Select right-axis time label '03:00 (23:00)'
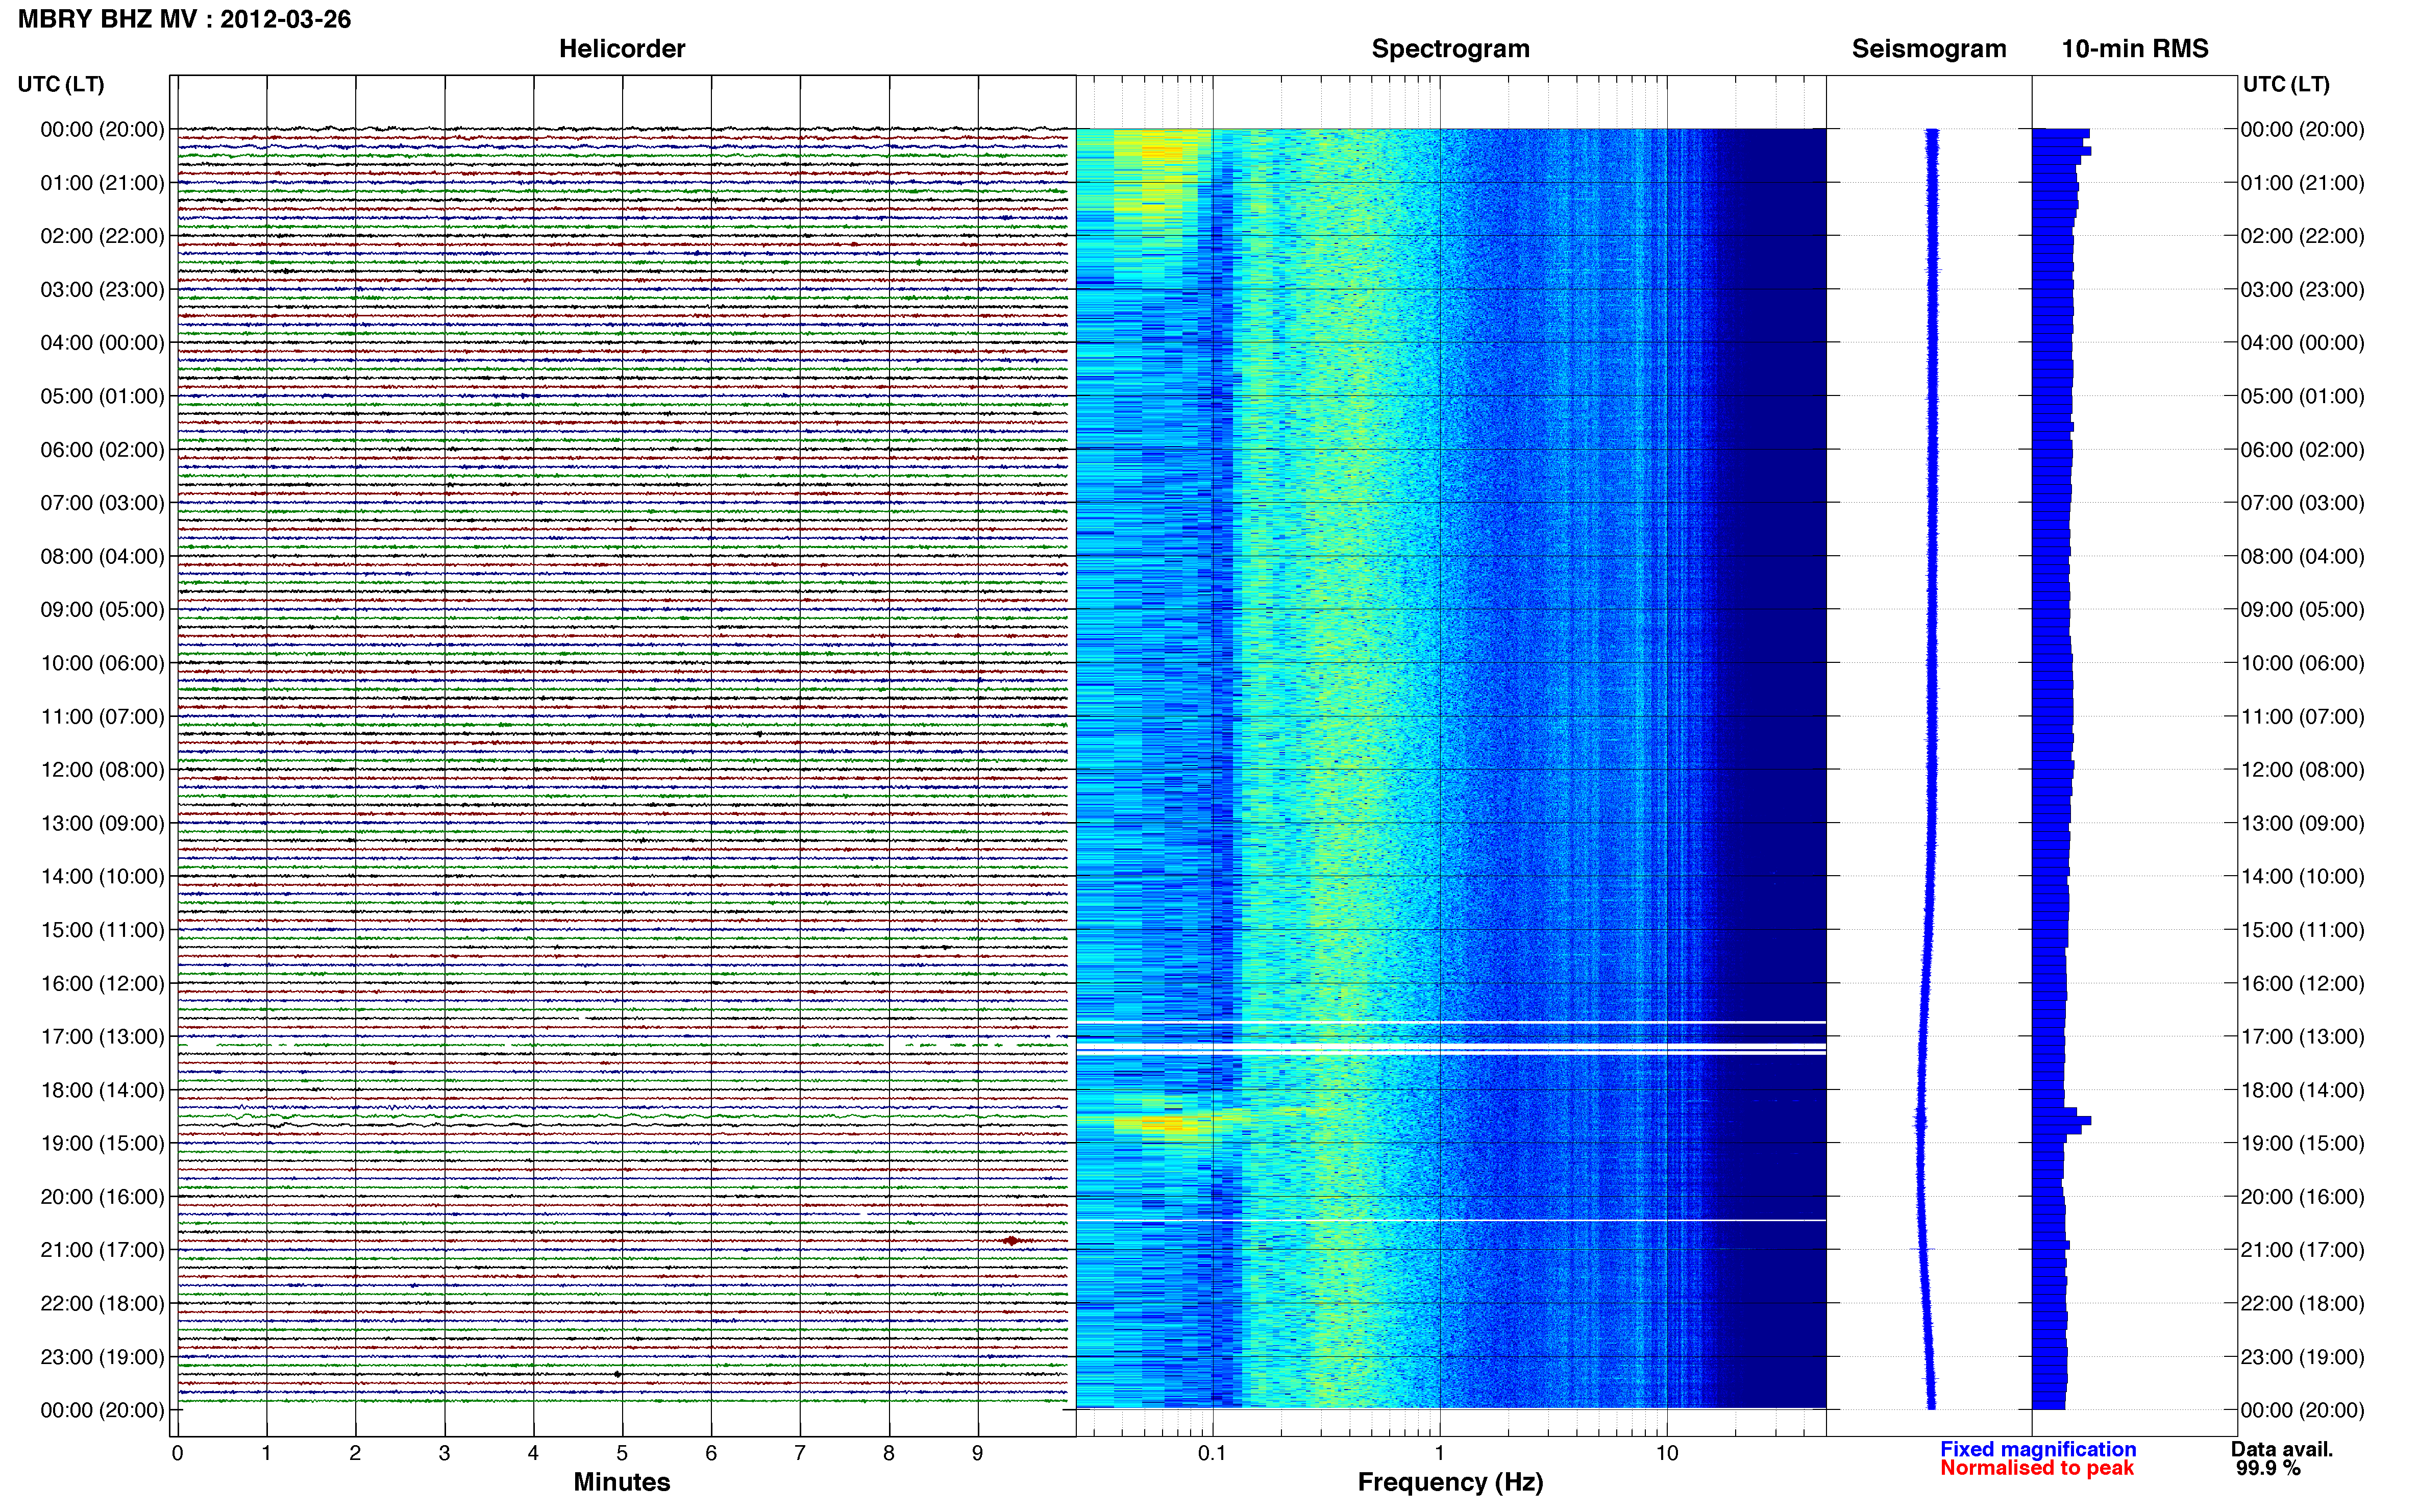This screenshot has height=1512, width=2419. pos(2302,290)
